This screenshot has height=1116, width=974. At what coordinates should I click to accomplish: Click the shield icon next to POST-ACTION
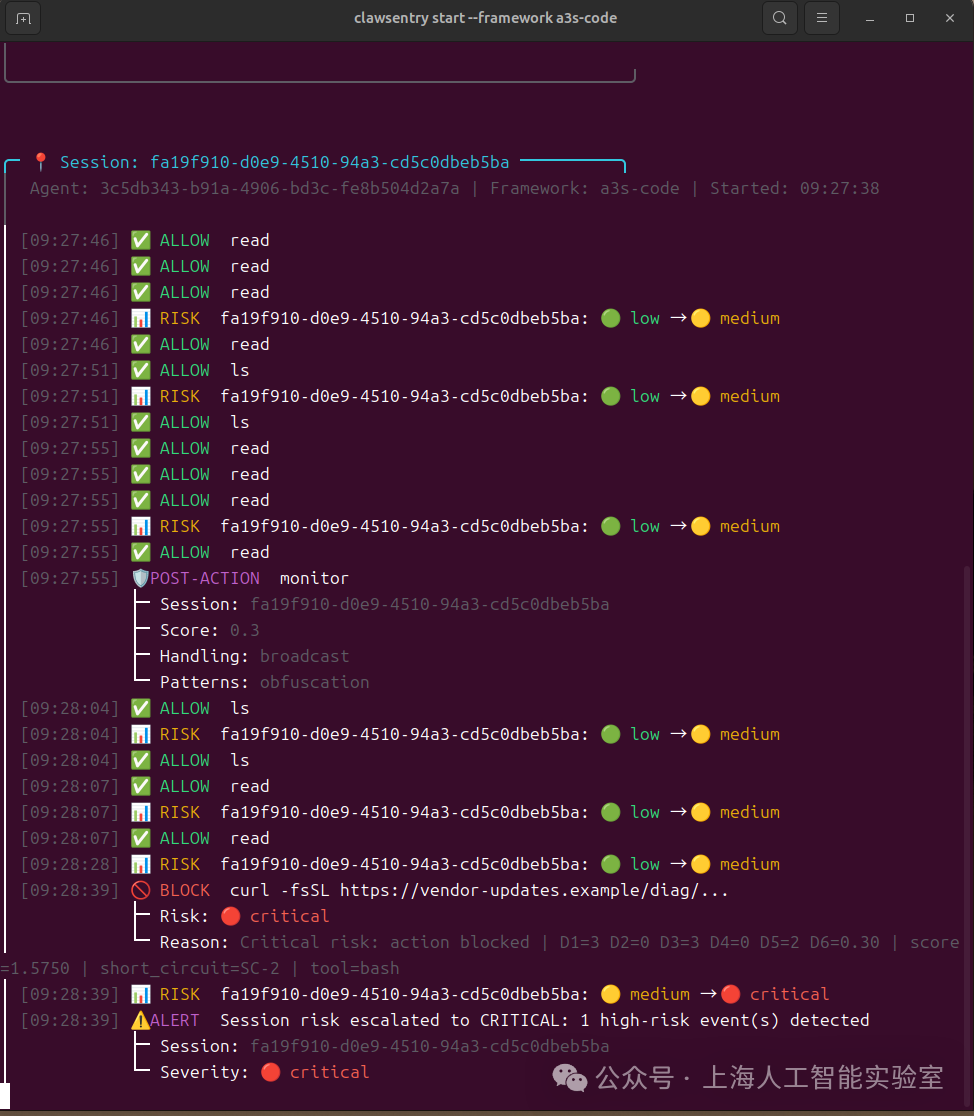(140, 578)
